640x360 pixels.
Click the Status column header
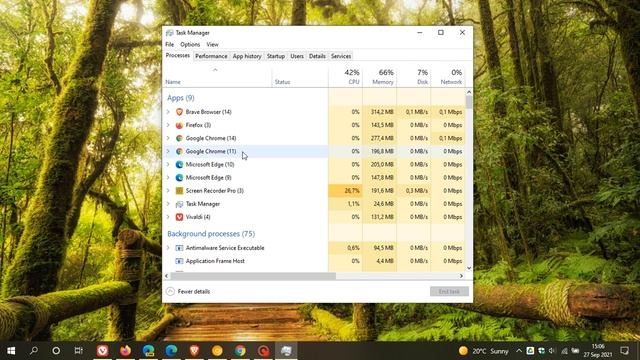coord(300,76)
